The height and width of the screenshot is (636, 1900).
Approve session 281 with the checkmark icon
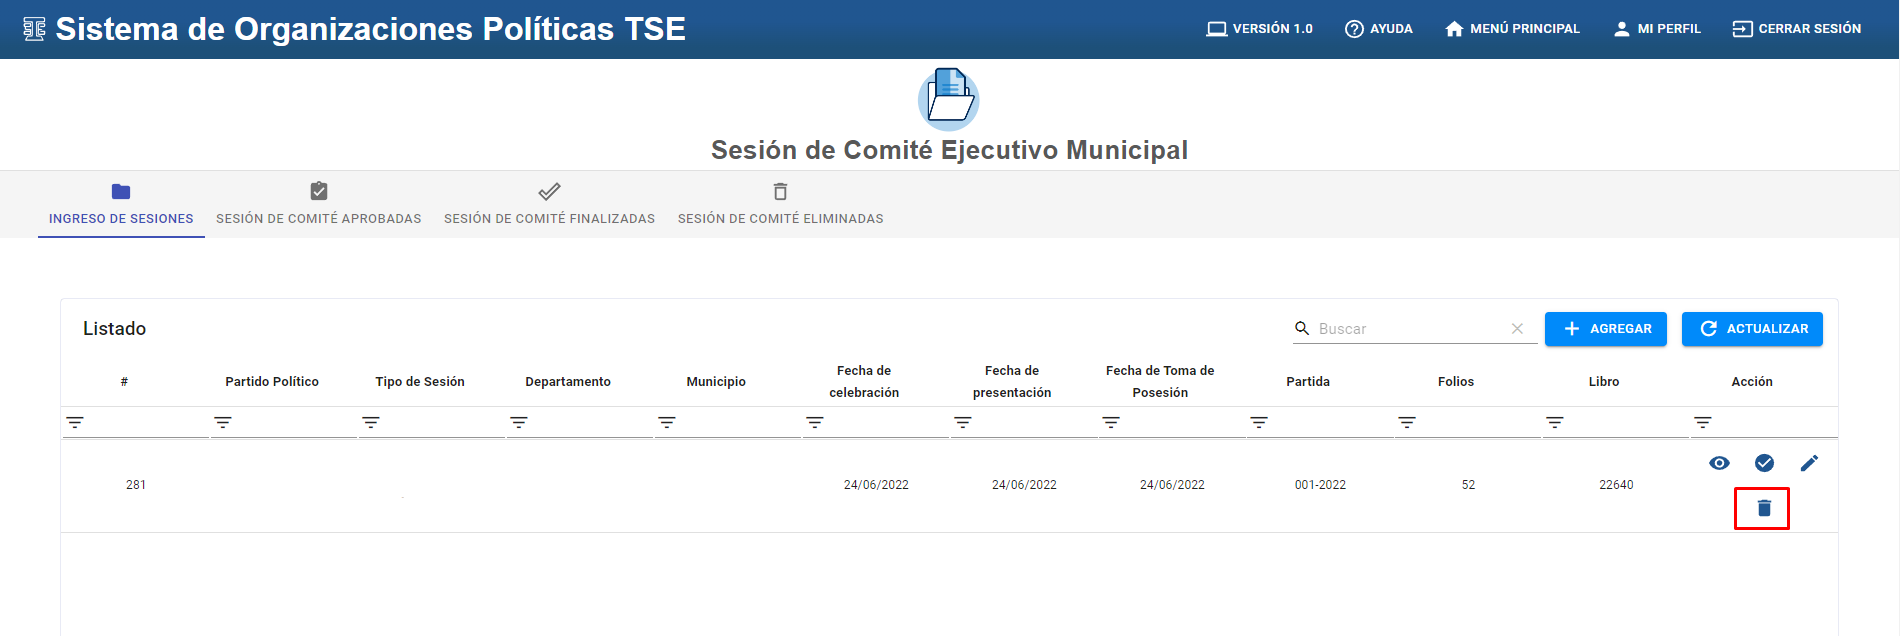[1764, 463]
